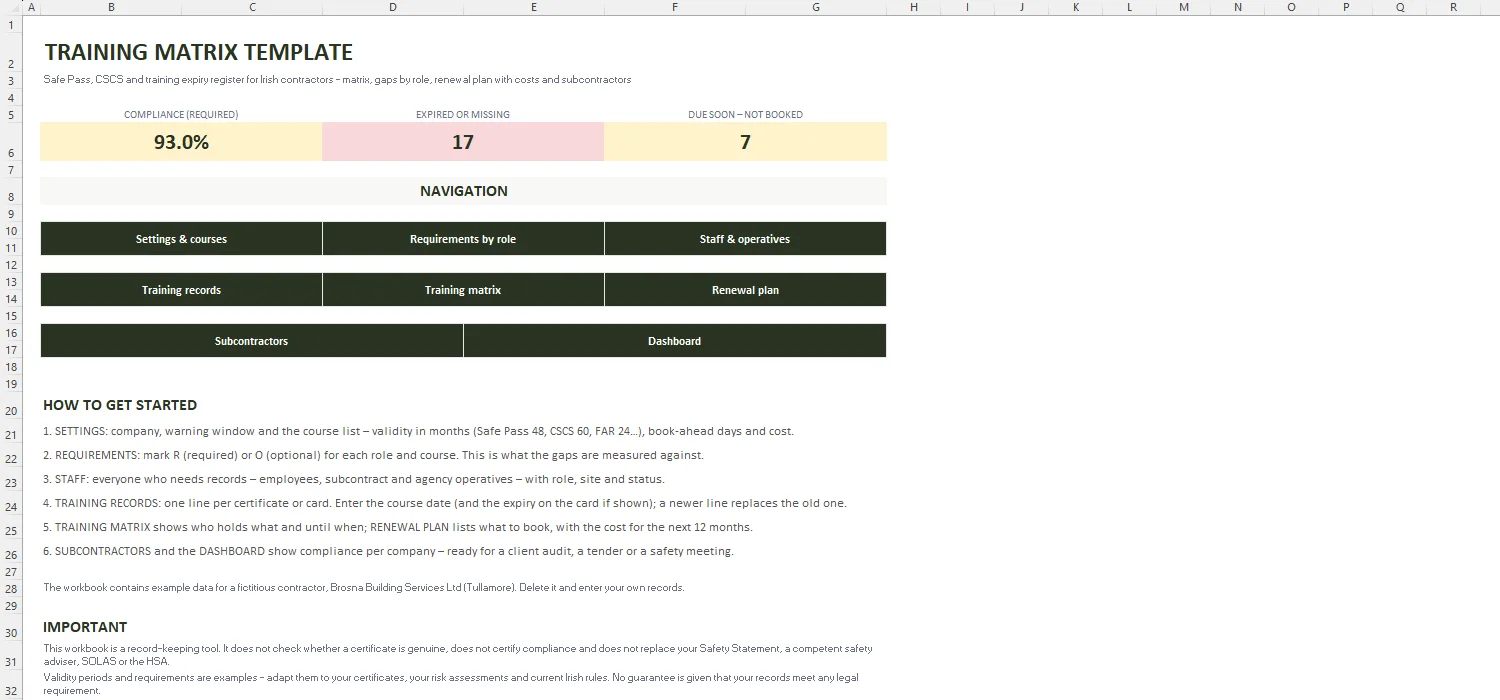Click the step 3 STAFF instruction line
Screen dimensions: 1500x700
point(353,479)
